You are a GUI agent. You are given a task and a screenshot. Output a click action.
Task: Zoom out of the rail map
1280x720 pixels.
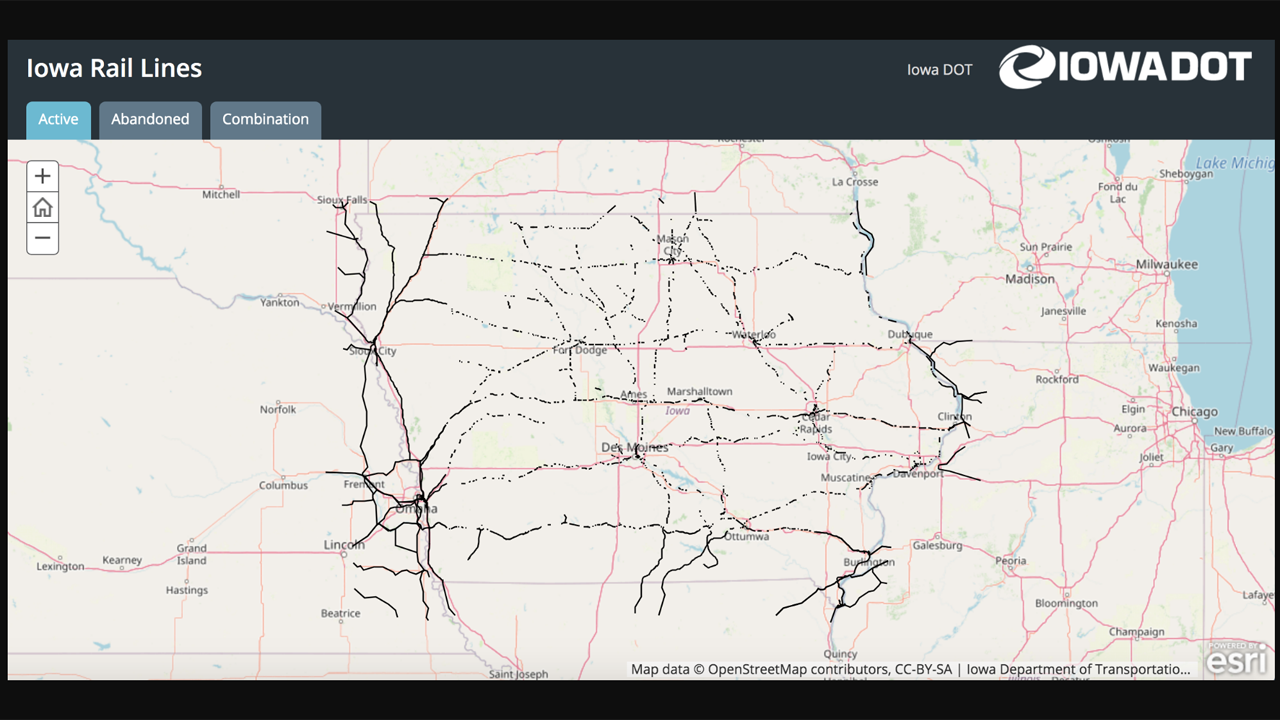tap(42, 238)
